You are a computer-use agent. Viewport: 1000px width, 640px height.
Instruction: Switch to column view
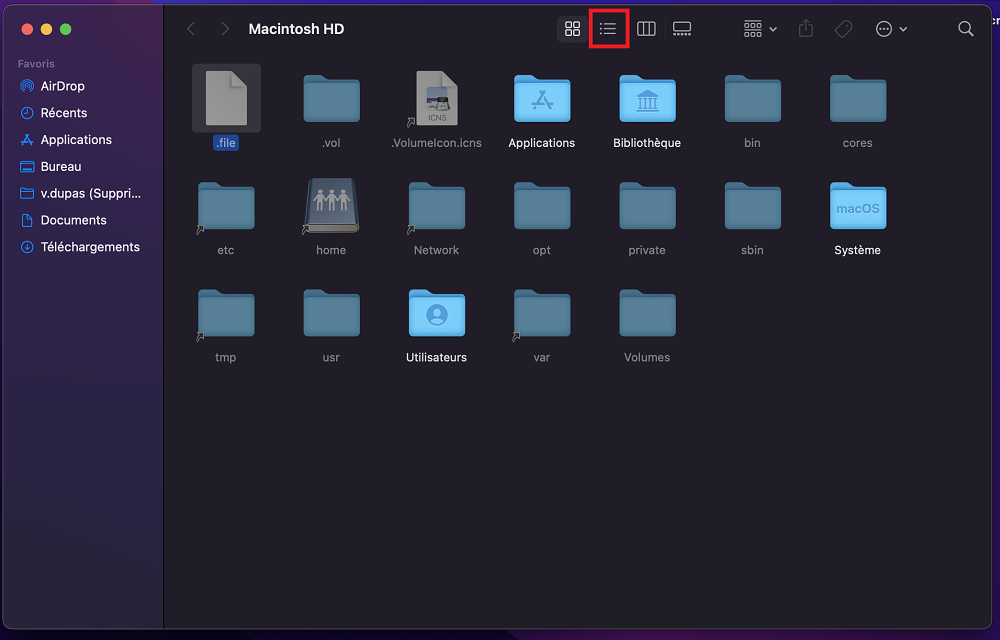point(646,29)
